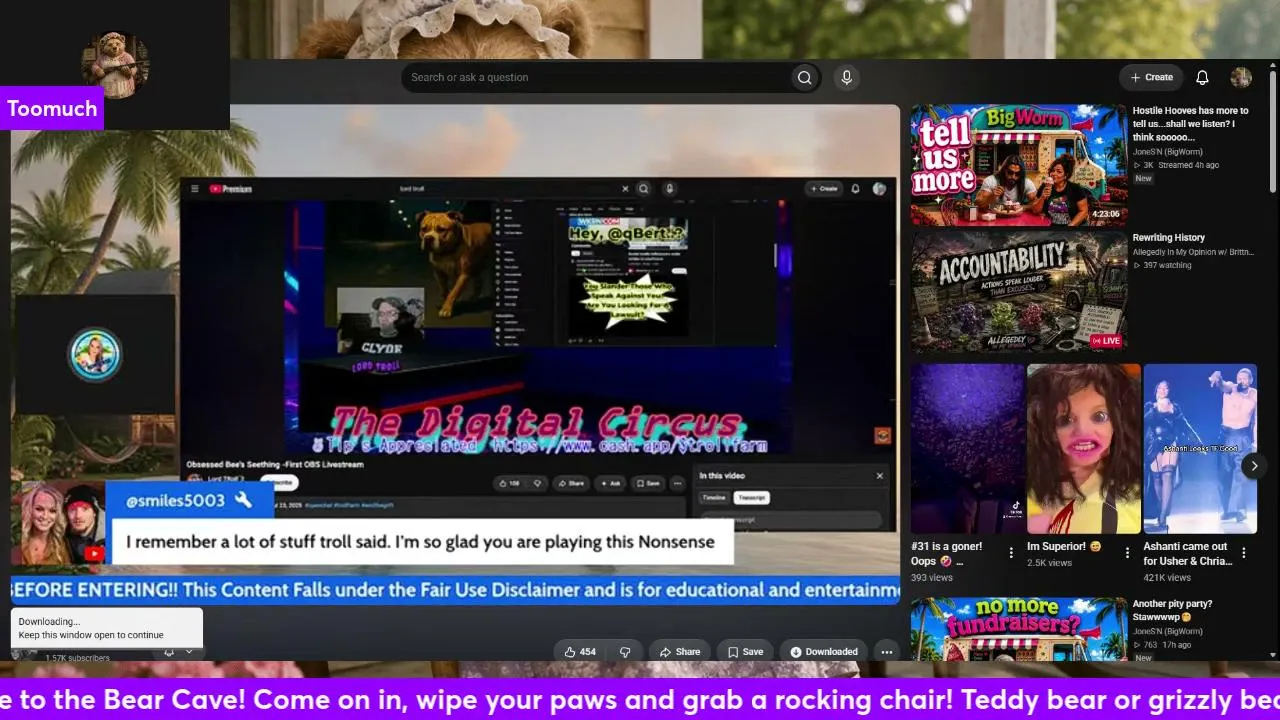Play the 'Im Superior!' short thumbnail
This screenshot has height=720, width=1280.
(x=1084, y=448)
